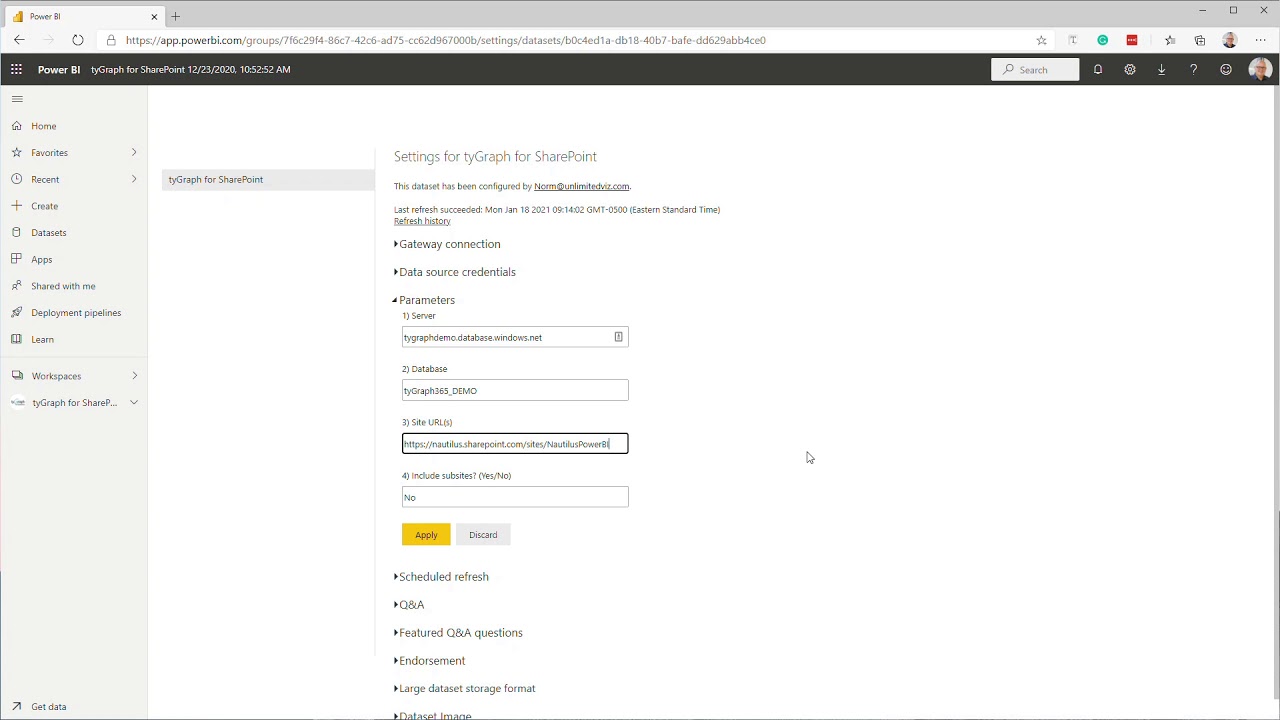This screenshot has width=1280, height=720.
Task: Expand the Workspaces flyout chevron
Action: 134,376
